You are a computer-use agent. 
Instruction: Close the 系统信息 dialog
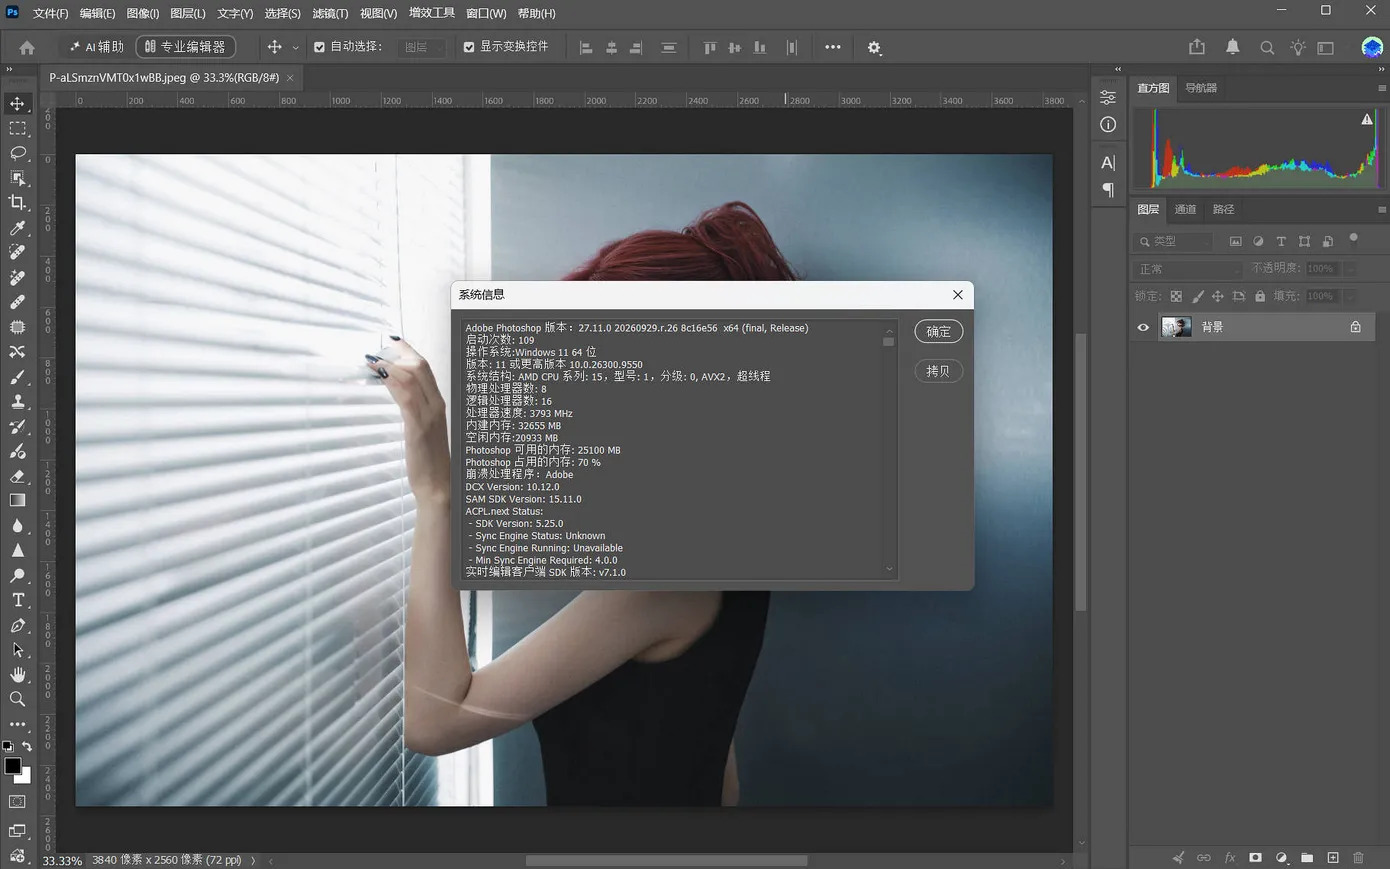point(958,294)
